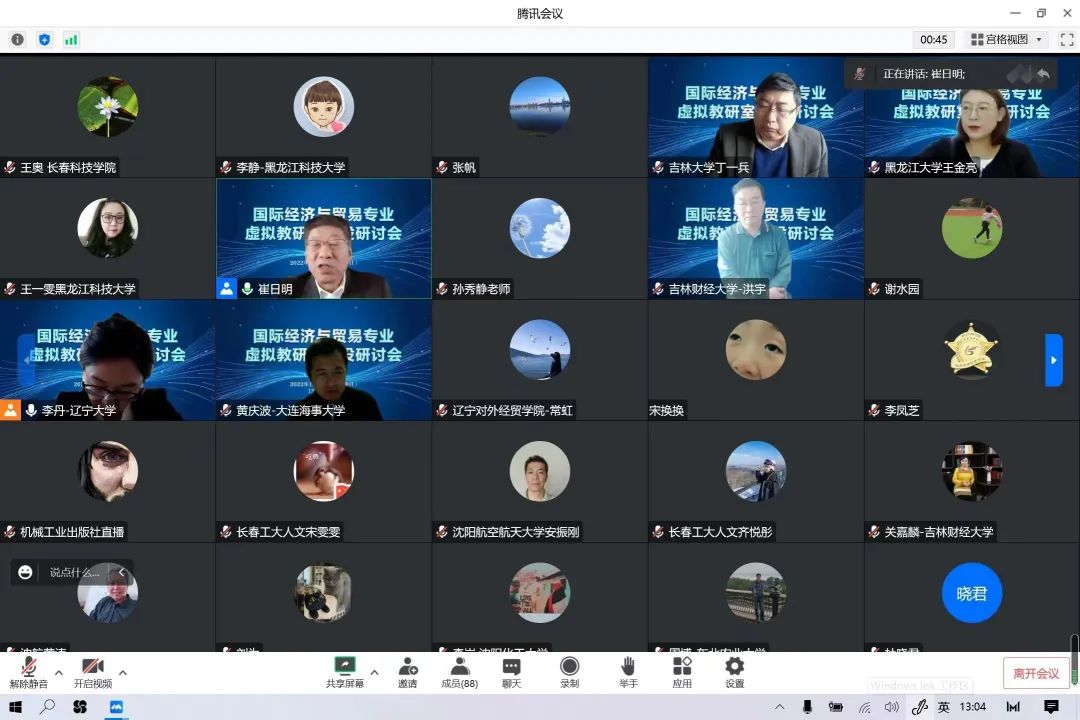
Task: Open the 宫格视图 view layout dropdown
Action: pos(1006,39)
